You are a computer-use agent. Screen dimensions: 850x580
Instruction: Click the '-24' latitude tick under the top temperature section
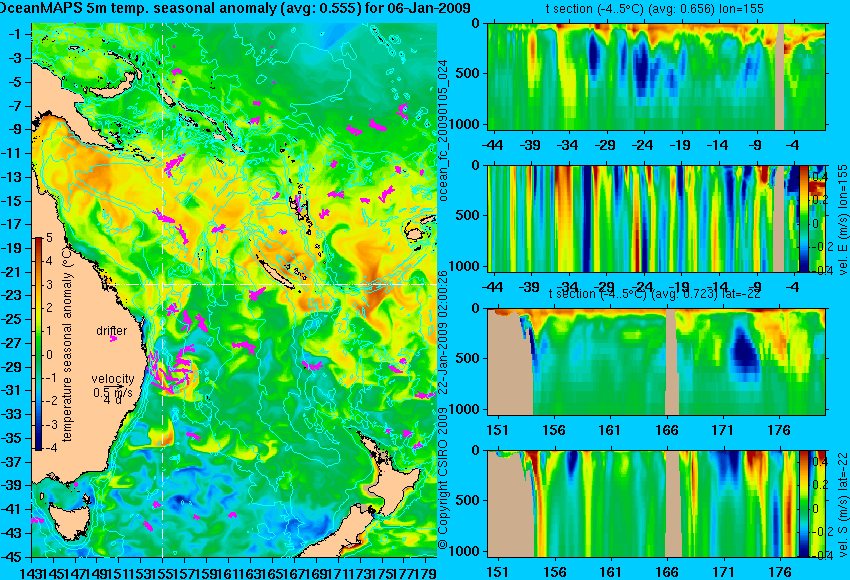(x=642, y=145)
